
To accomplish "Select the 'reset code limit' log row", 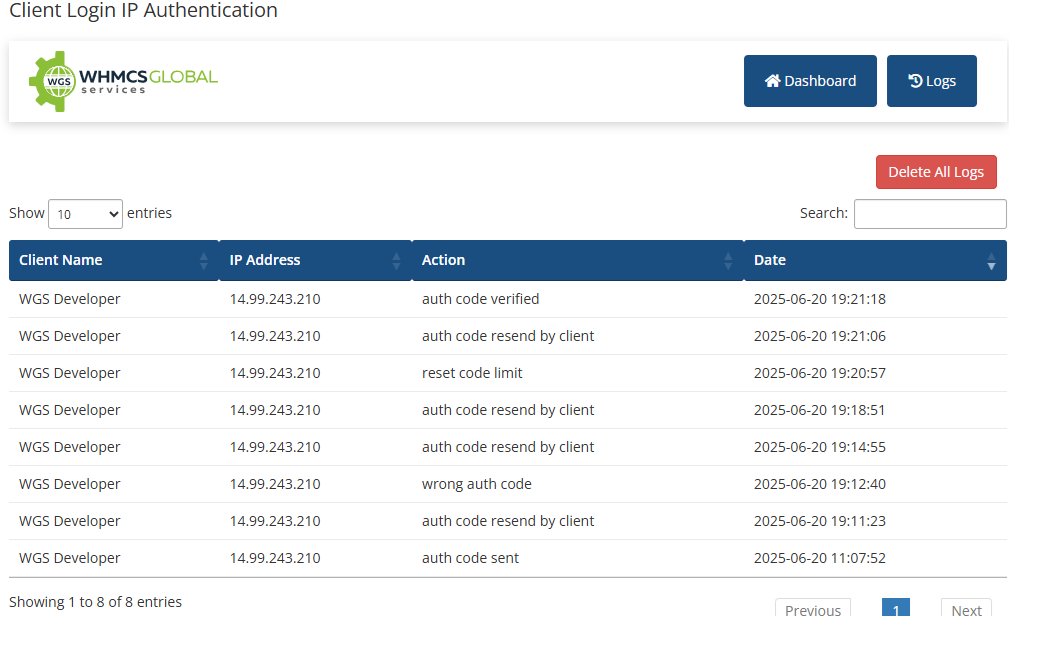I will point(472,373).
